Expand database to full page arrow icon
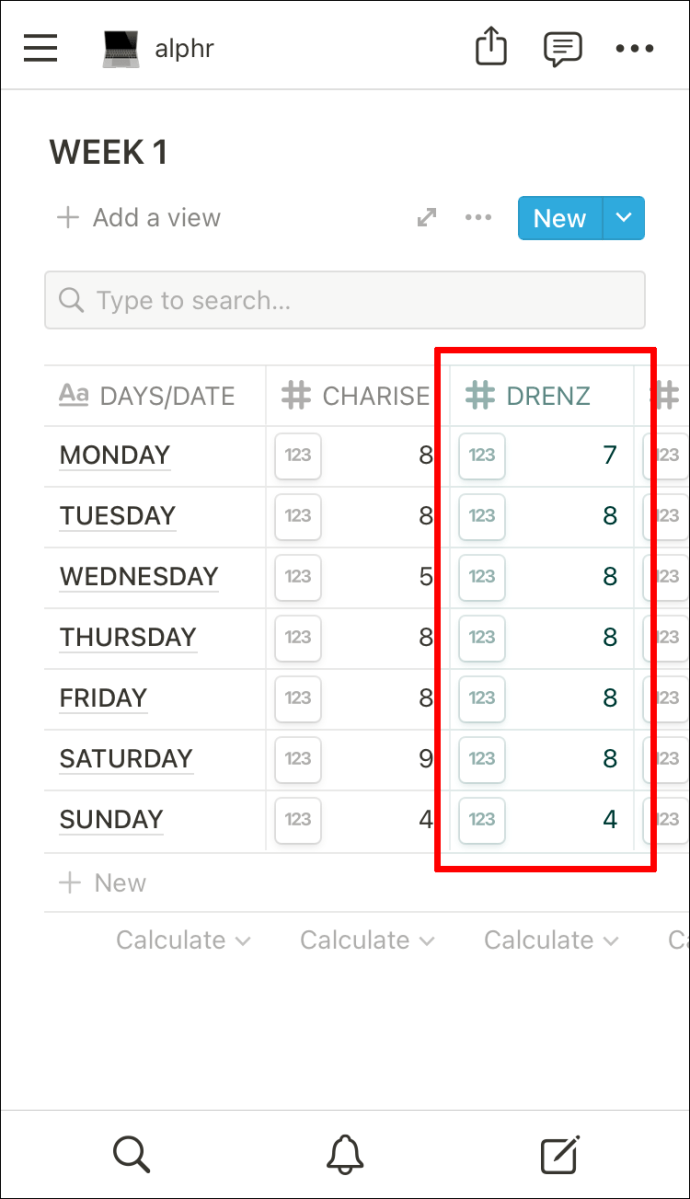This screenshot has height=1199, width=690. [x=427, y=218]
